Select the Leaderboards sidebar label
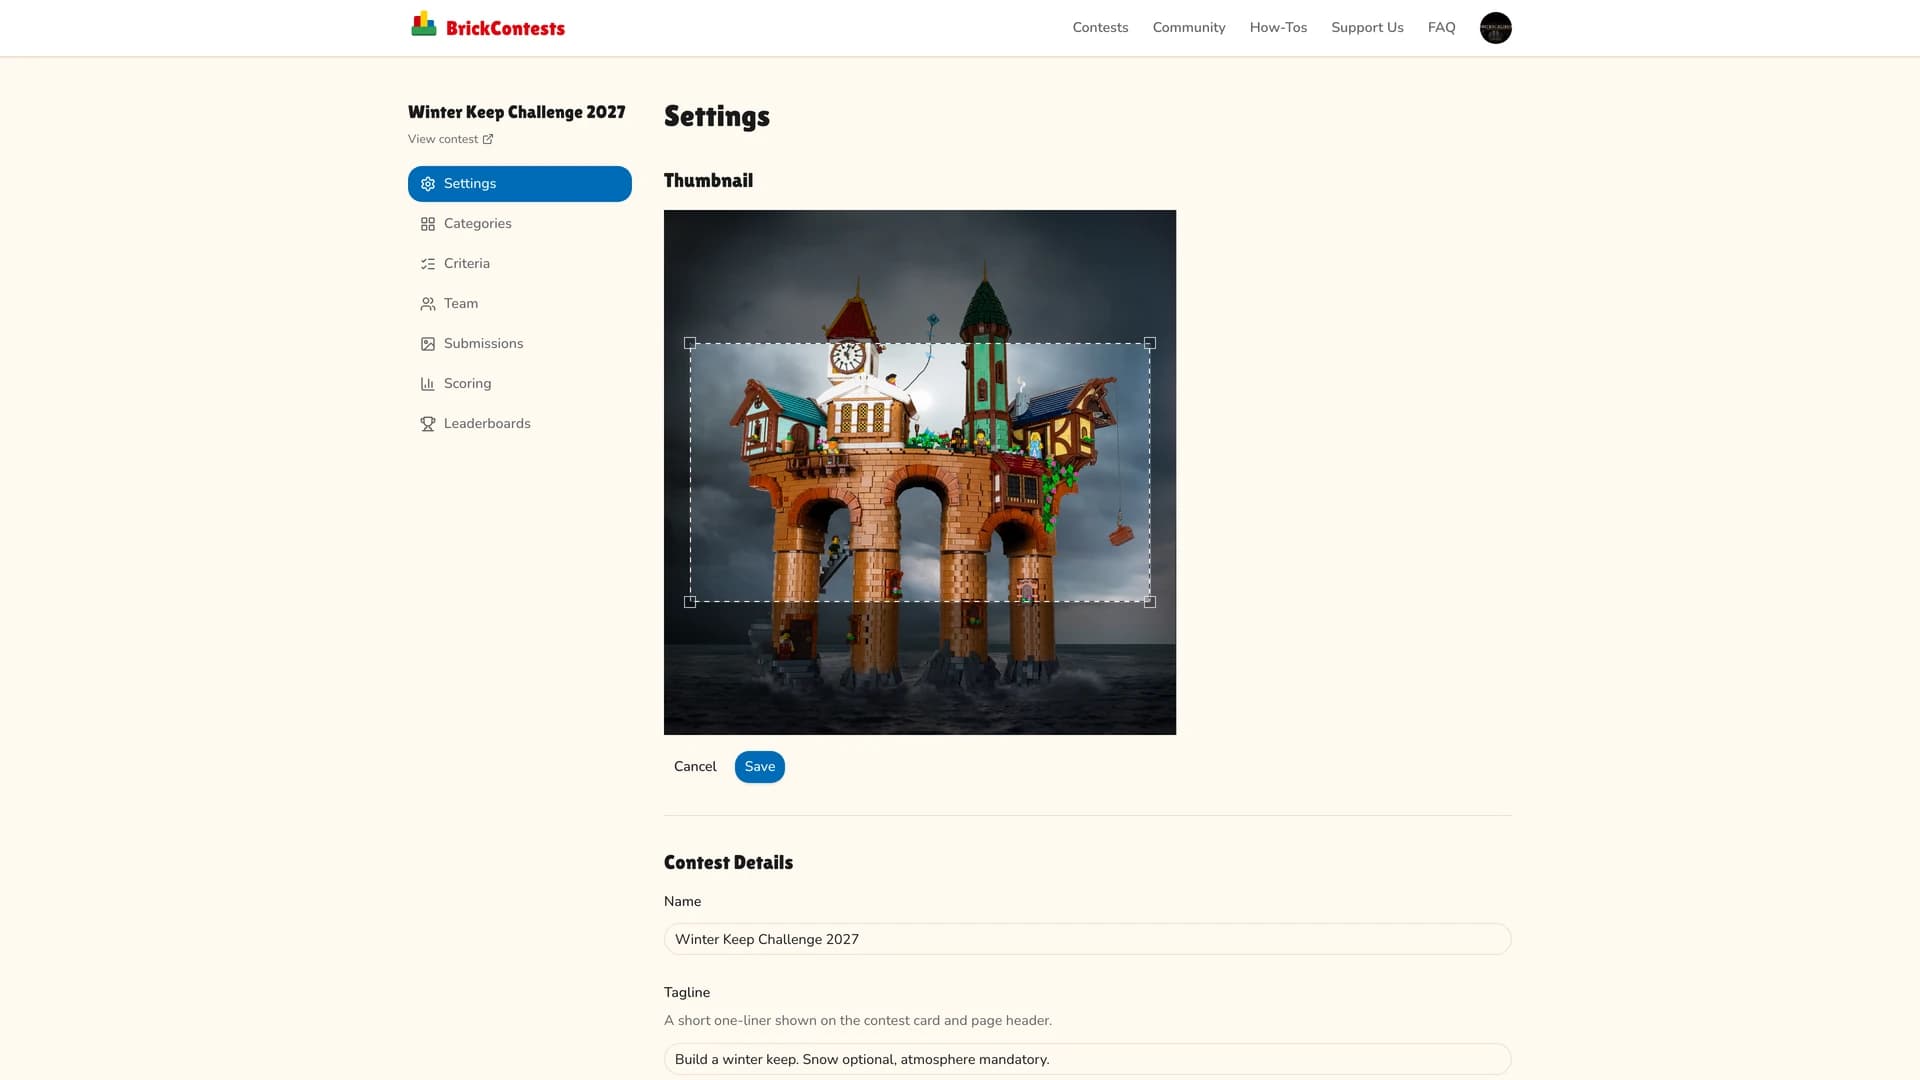 487,424
